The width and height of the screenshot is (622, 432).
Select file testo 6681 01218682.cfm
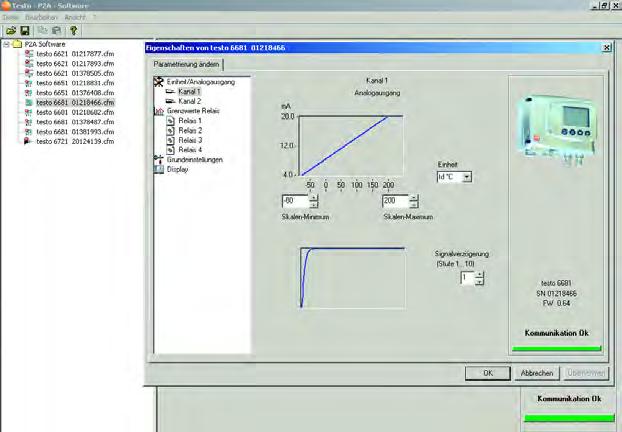click(75, 112)
